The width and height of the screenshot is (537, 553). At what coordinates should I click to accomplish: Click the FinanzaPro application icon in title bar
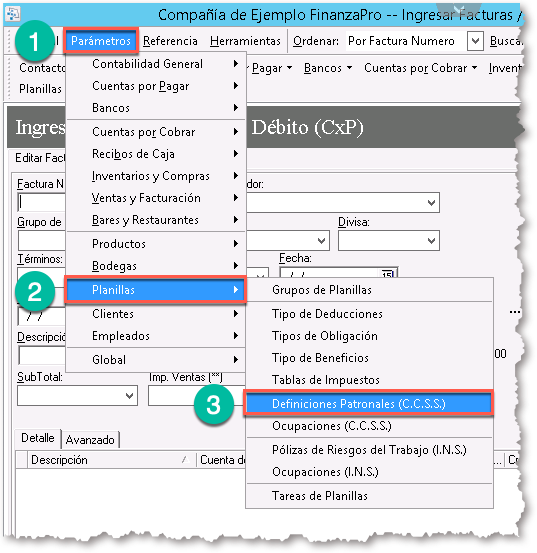pos(13,14)
